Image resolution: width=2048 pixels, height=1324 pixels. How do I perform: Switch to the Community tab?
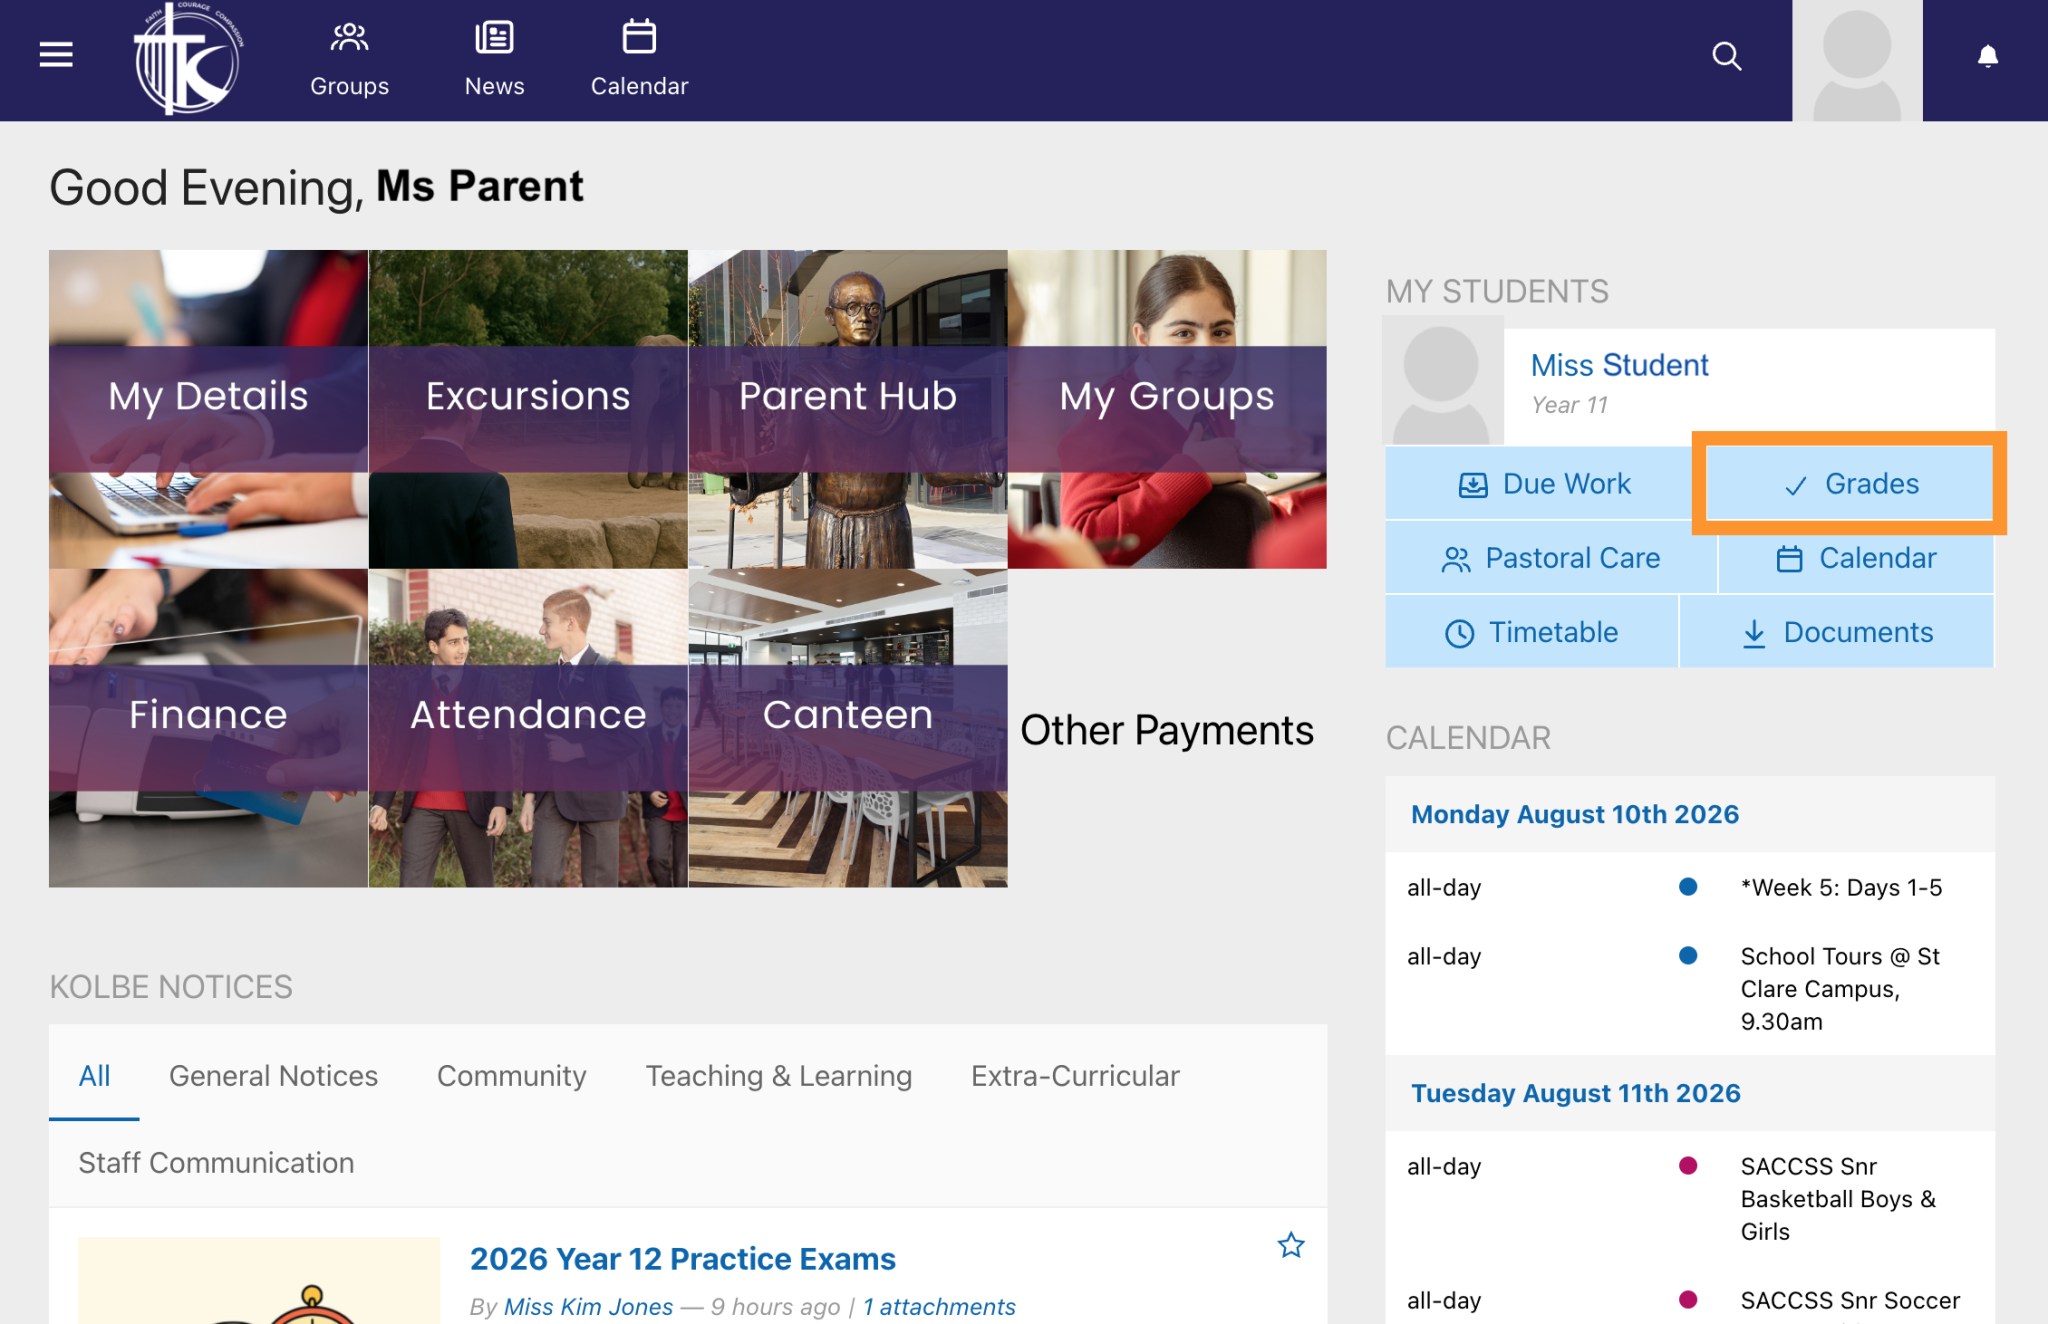511,1076
